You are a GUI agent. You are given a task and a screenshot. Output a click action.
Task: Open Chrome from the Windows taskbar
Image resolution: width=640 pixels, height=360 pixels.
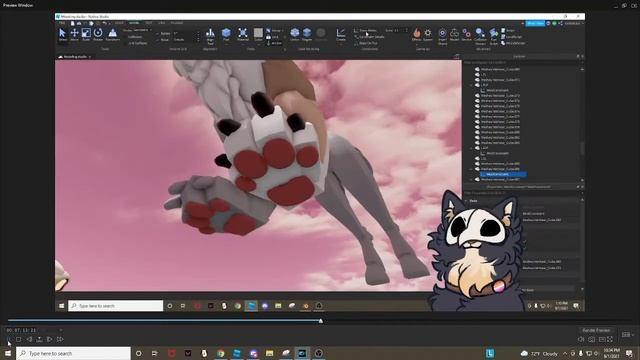pyautogui.click(x=220, y=353)
